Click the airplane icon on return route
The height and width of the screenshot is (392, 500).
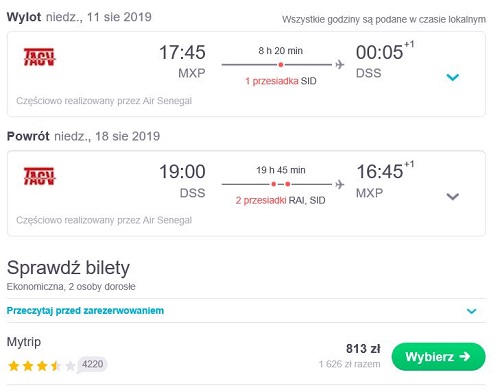click(x=339, y=184)
